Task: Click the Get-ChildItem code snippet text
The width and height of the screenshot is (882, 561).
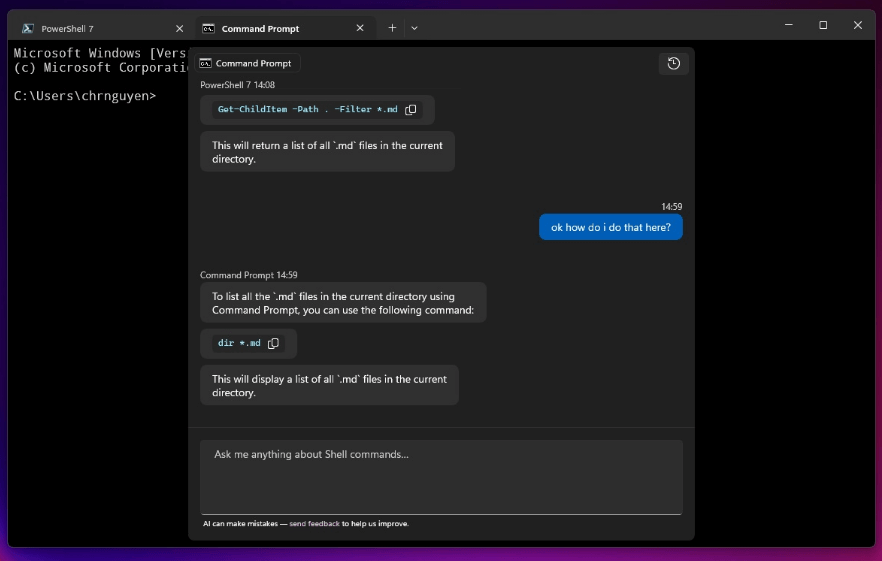Action: click(x=307, y=110)
